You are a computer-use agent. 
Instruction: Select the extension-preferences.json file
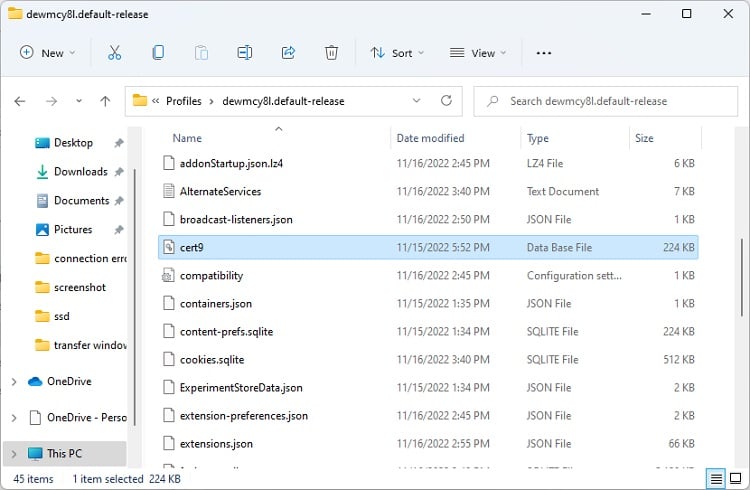pyautogui.click(x=428, y=416)
